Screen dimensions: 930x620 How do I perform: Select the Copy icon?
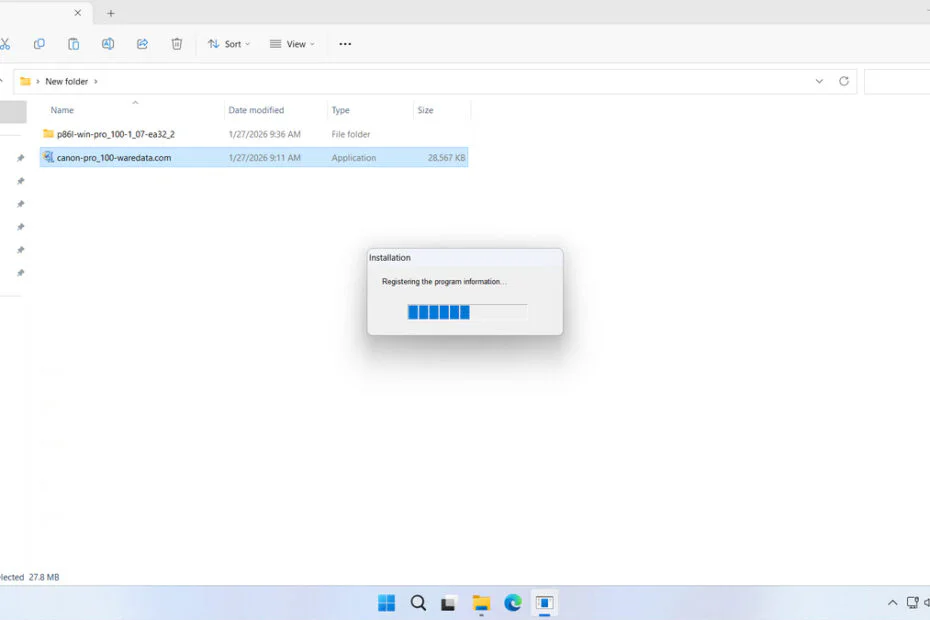point(39,44)
